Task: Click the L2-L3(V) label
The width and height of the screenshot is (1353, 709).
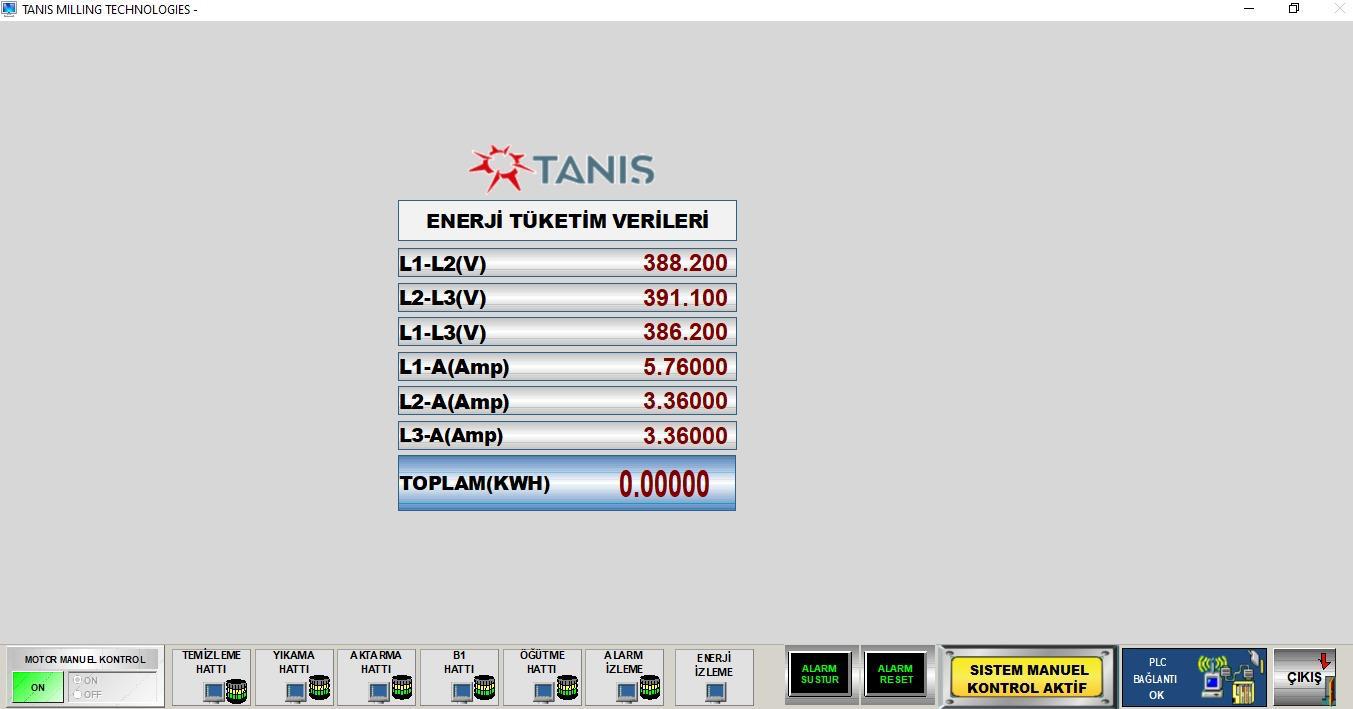Action: pos(443,298)
